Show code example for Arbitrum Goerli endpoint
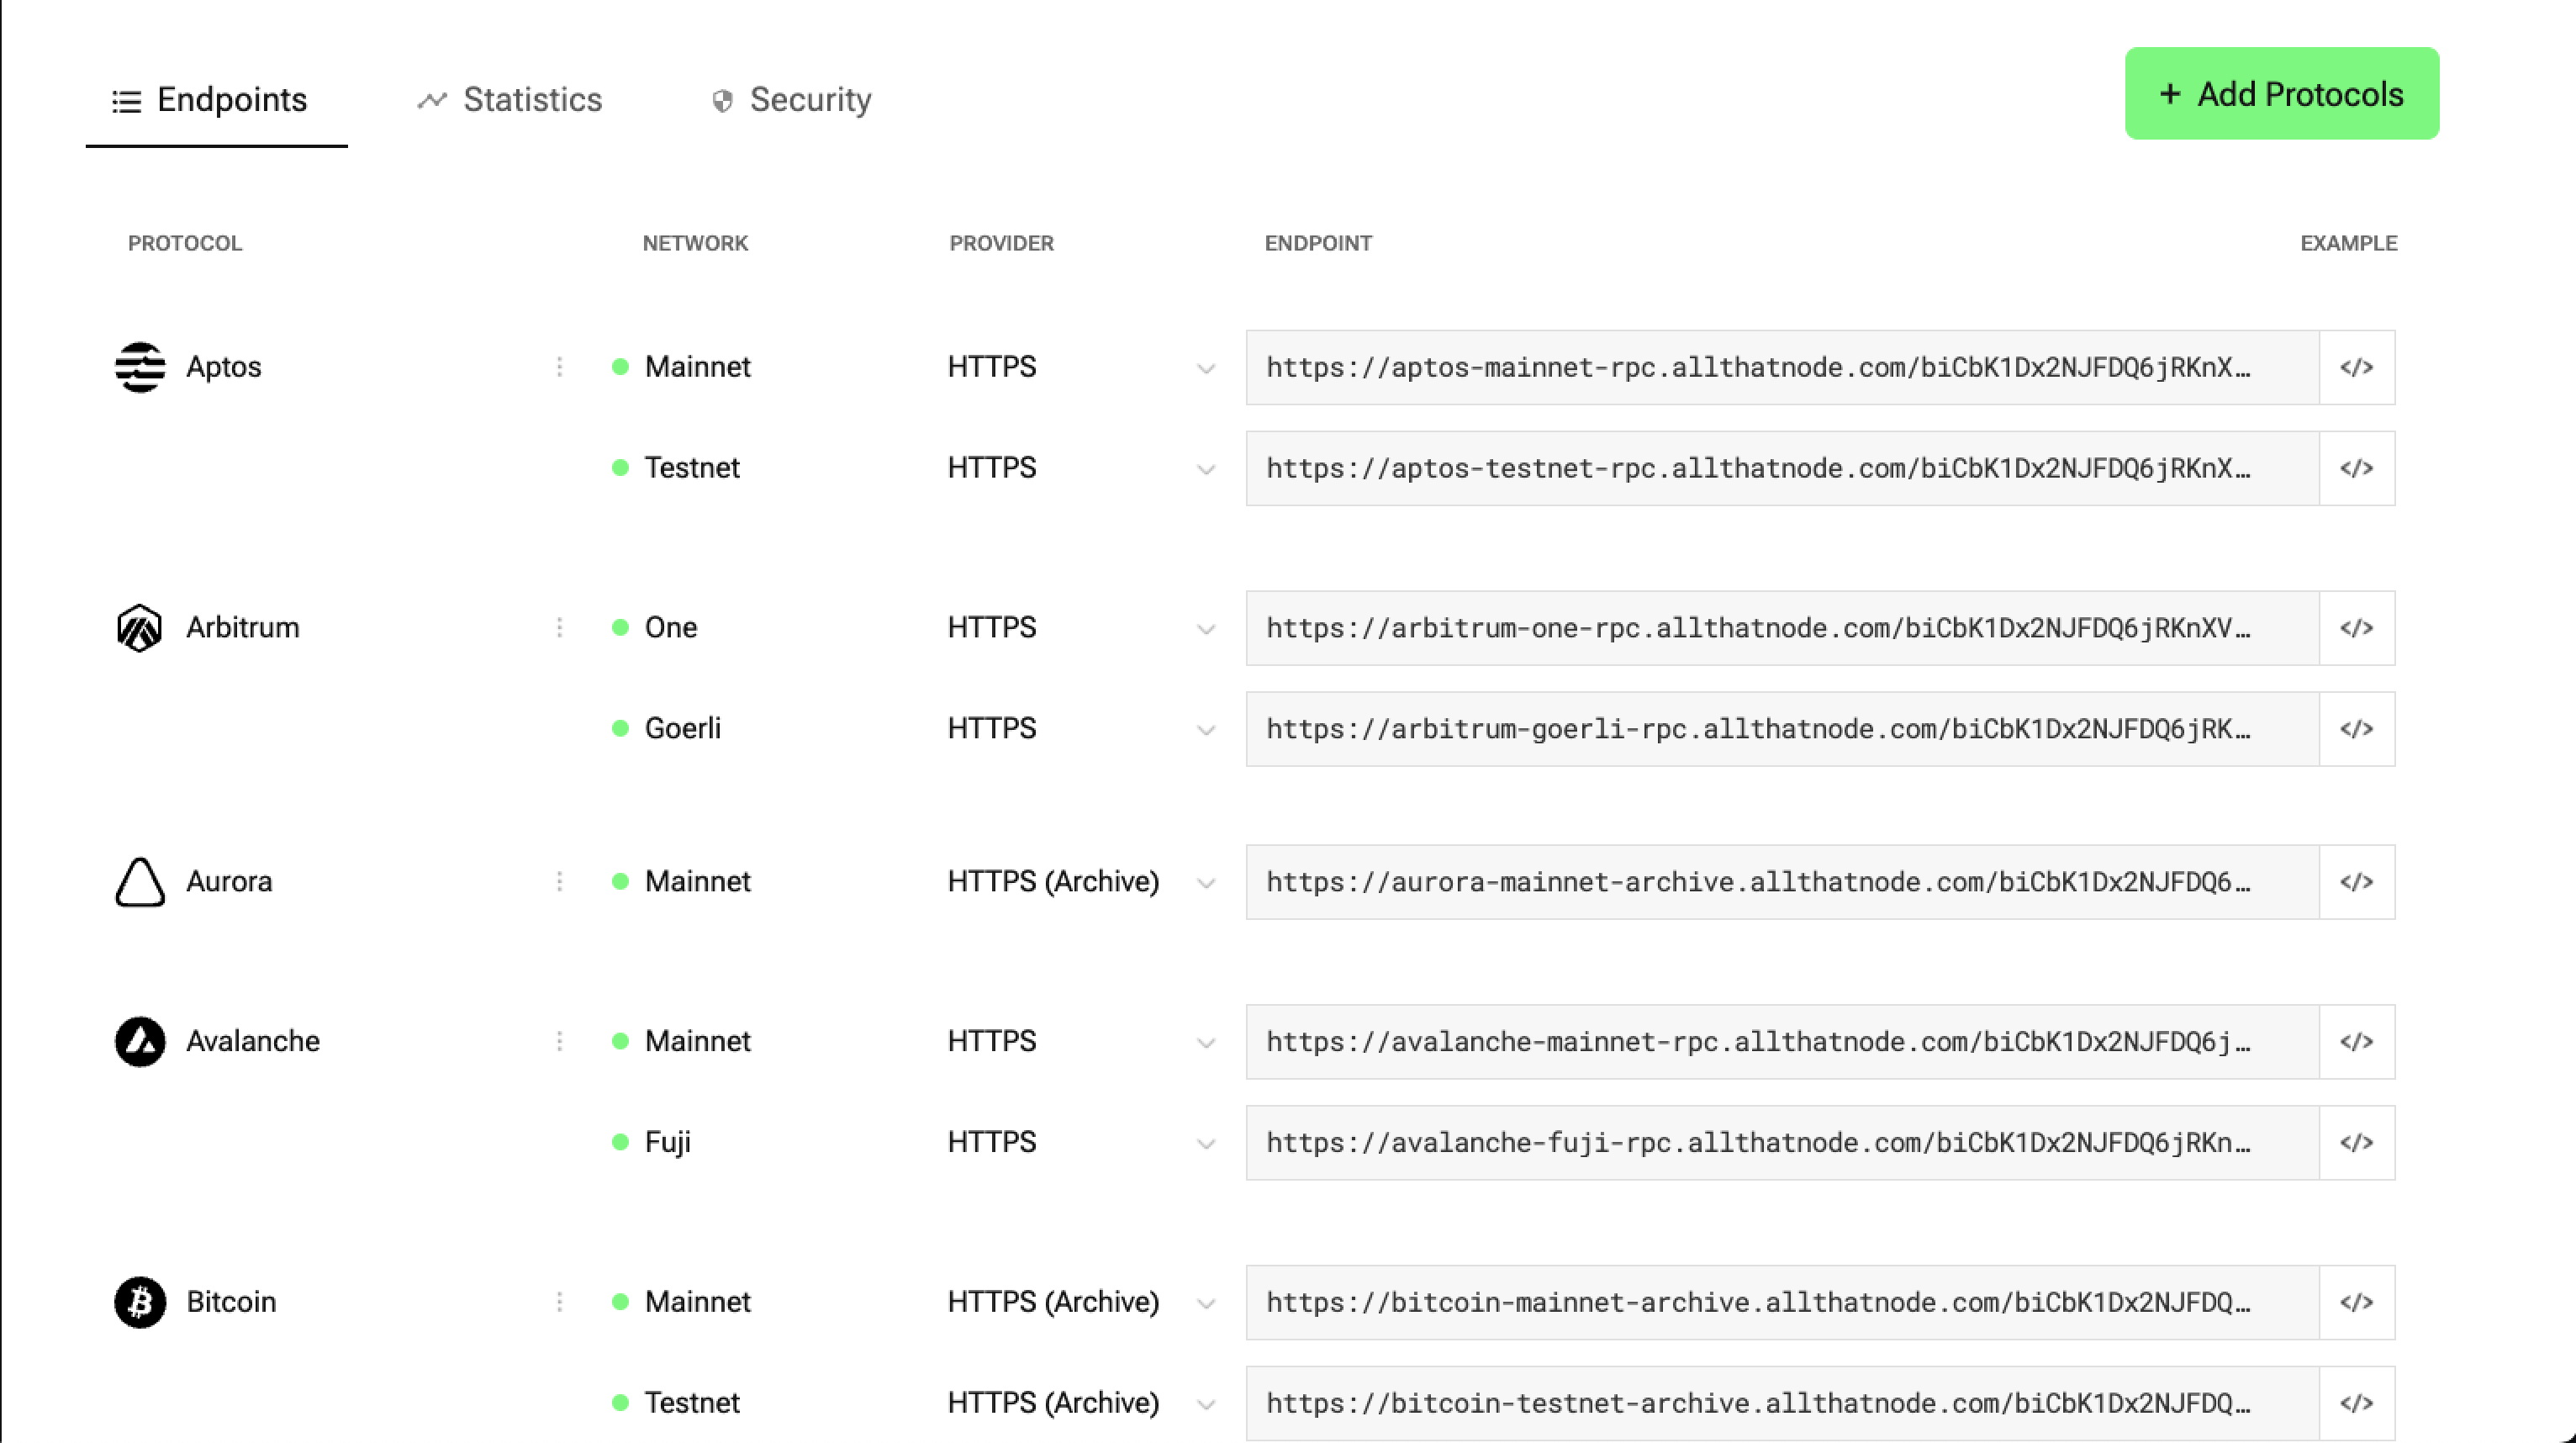The height and width of the screenshot is (1443, 2576). pos(2357,729)
